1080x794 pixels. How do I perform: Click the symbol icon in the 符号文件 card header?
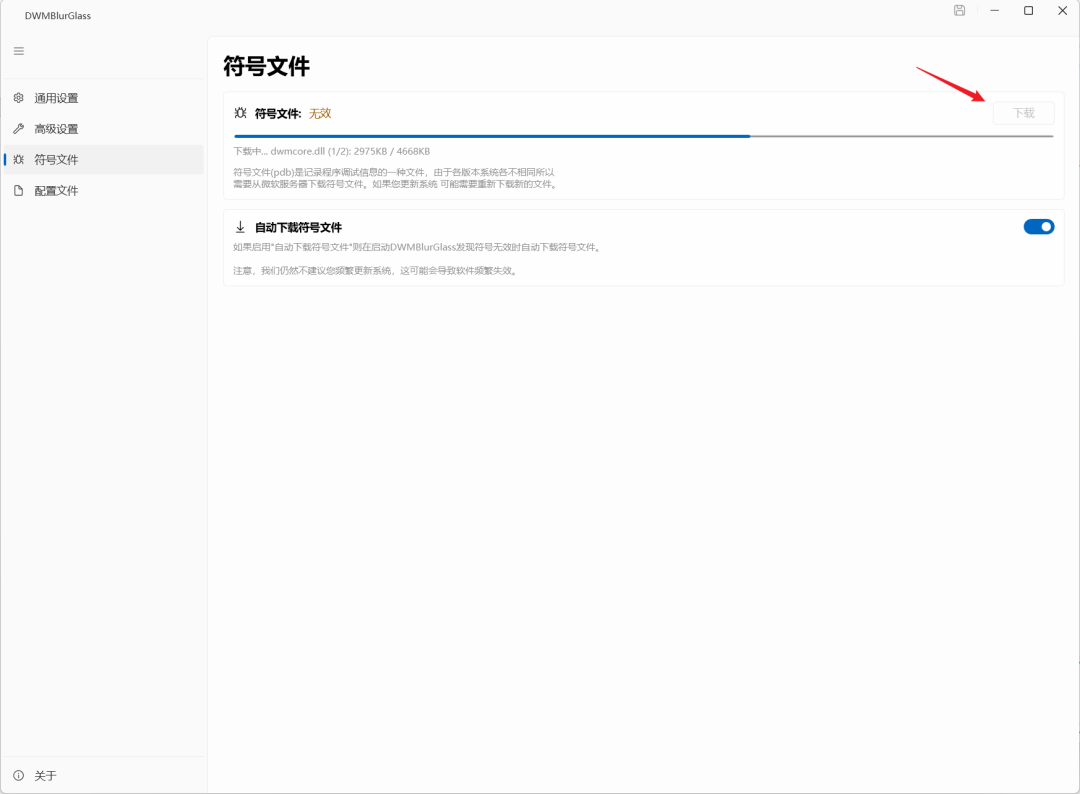(x=240, y=112)
